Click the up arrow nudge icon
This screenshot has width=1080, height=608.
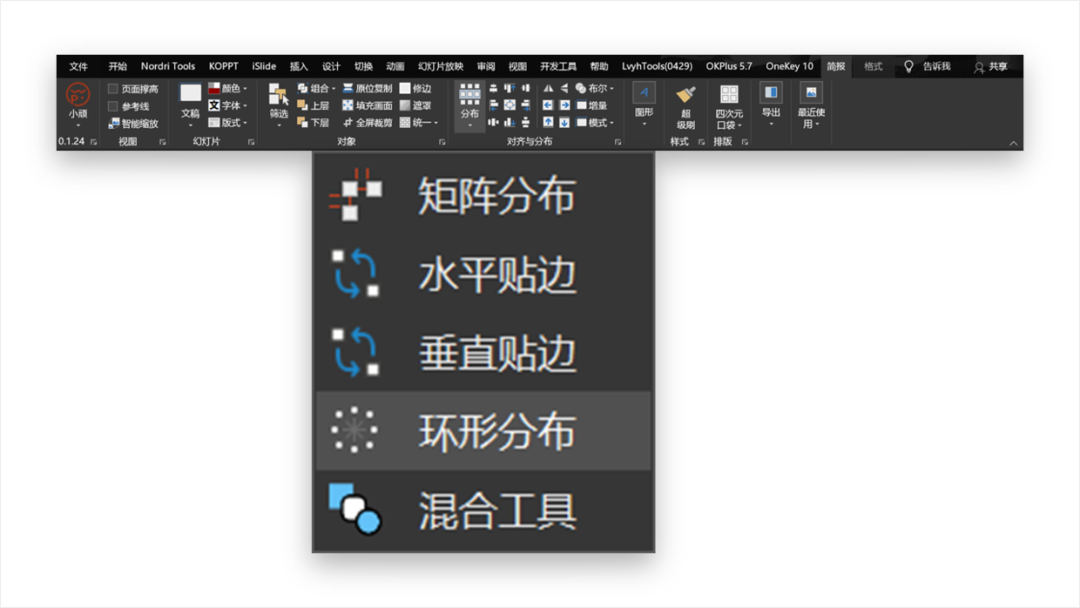point(548,123)
